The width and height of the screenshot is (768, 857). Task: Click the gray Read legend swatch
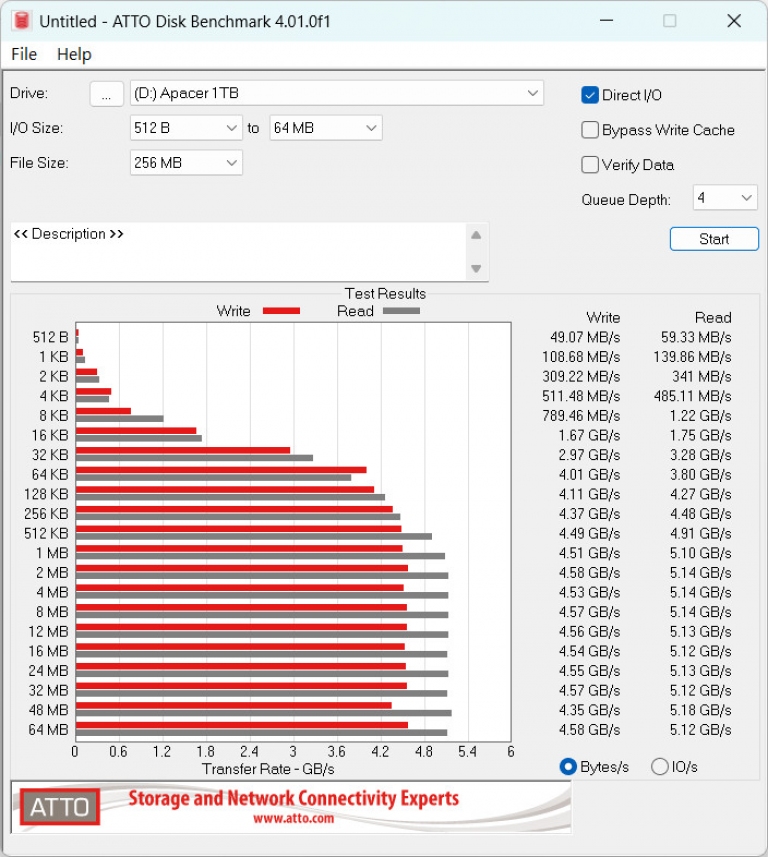pyautogui.click(x=401, y=311)
